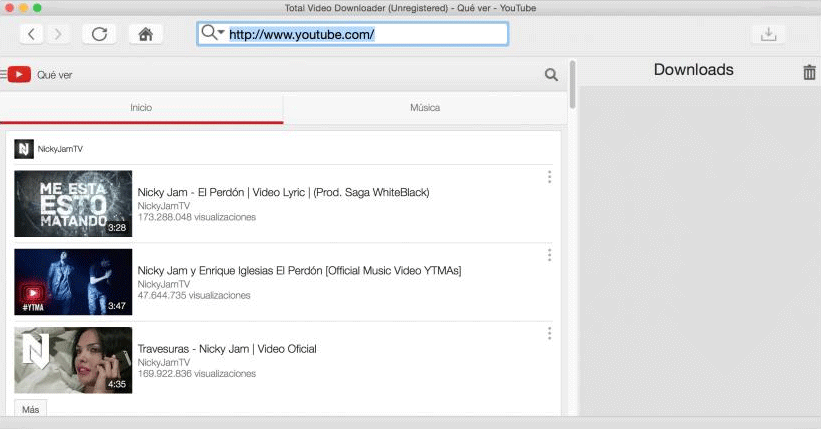Open options menu for Travesuras video
The width and height of the screenshot is (821, 429).
tap(549, 334)
